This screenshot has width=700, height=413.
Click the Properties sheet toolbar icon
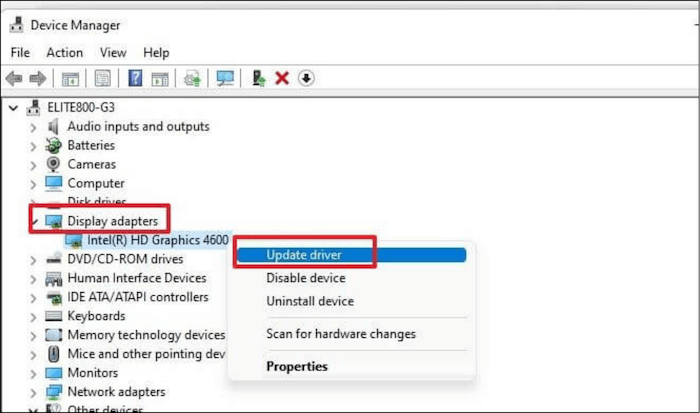coord(103,79)
